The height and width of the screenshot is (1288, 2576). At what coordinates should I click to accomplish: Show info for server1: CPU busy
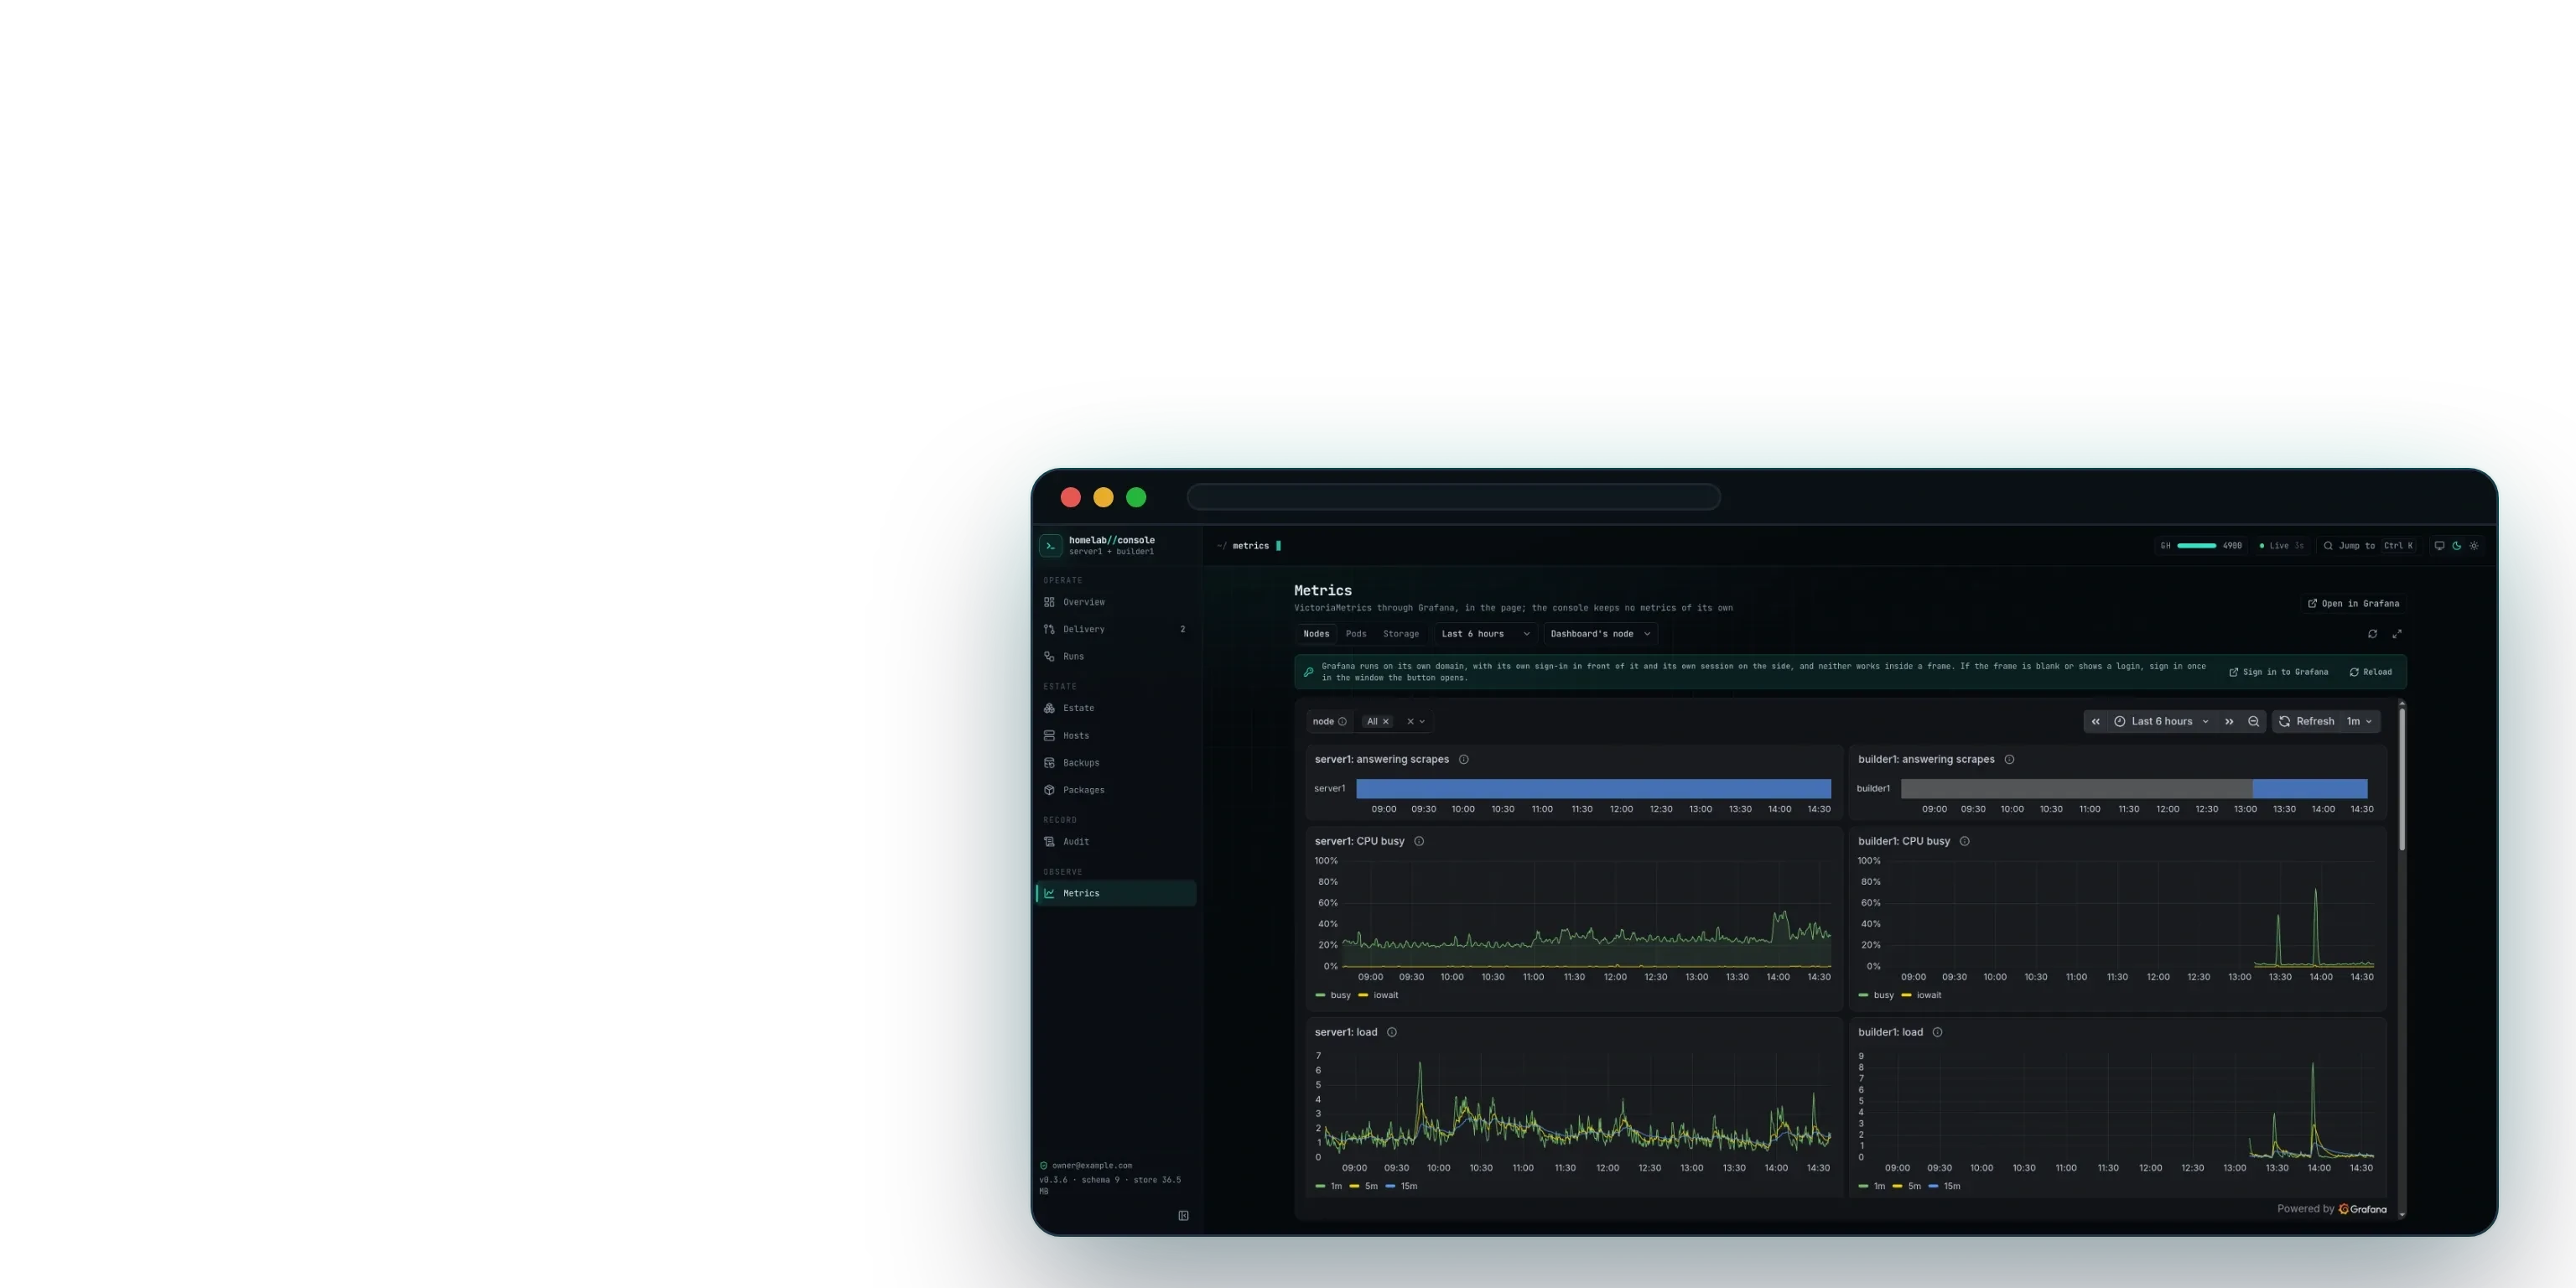1419,842
